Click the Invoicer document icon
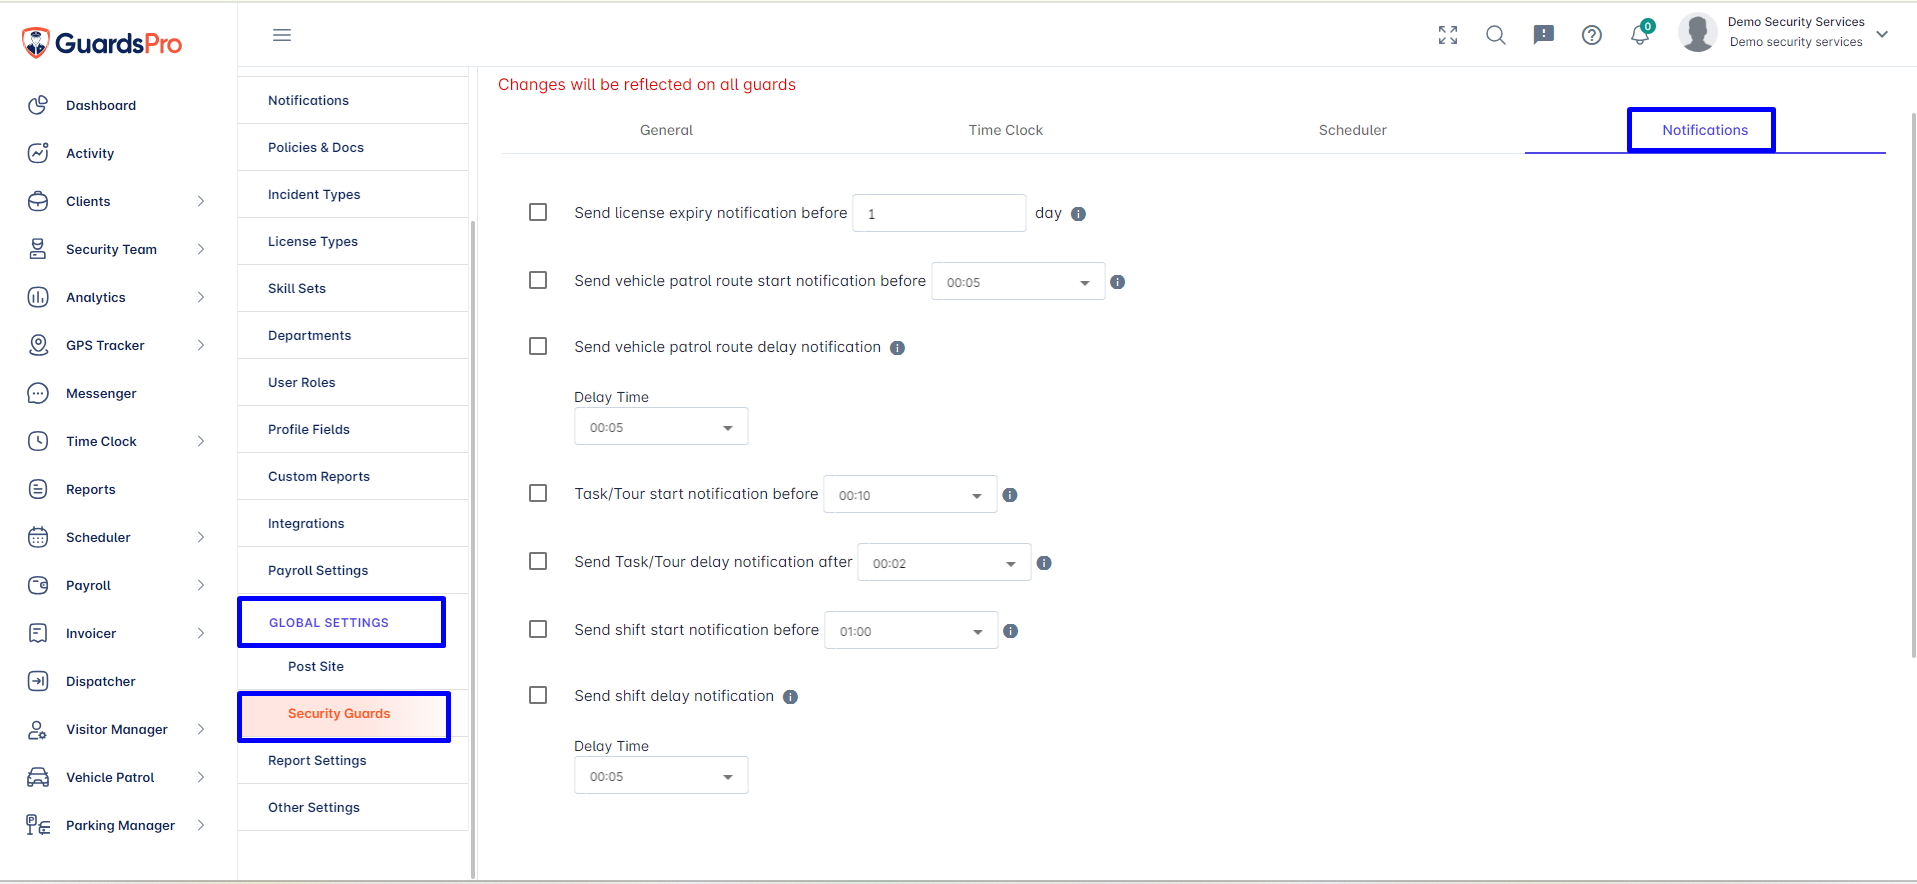Screen dimensions: 1917x884 (x=38, y=633)
